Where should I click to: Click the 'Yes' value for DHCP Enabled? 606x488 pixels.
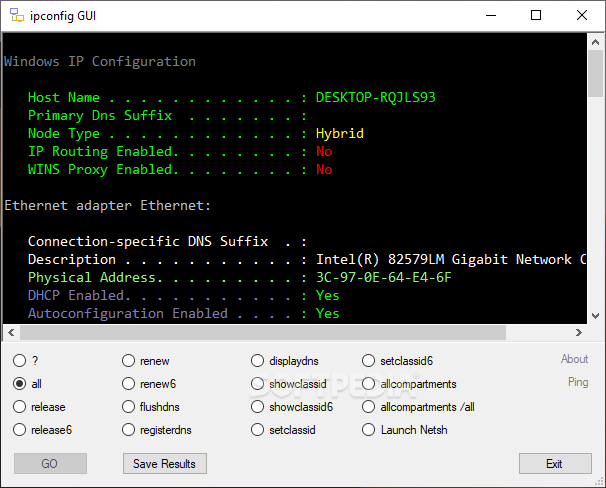[x=327, y=296]
